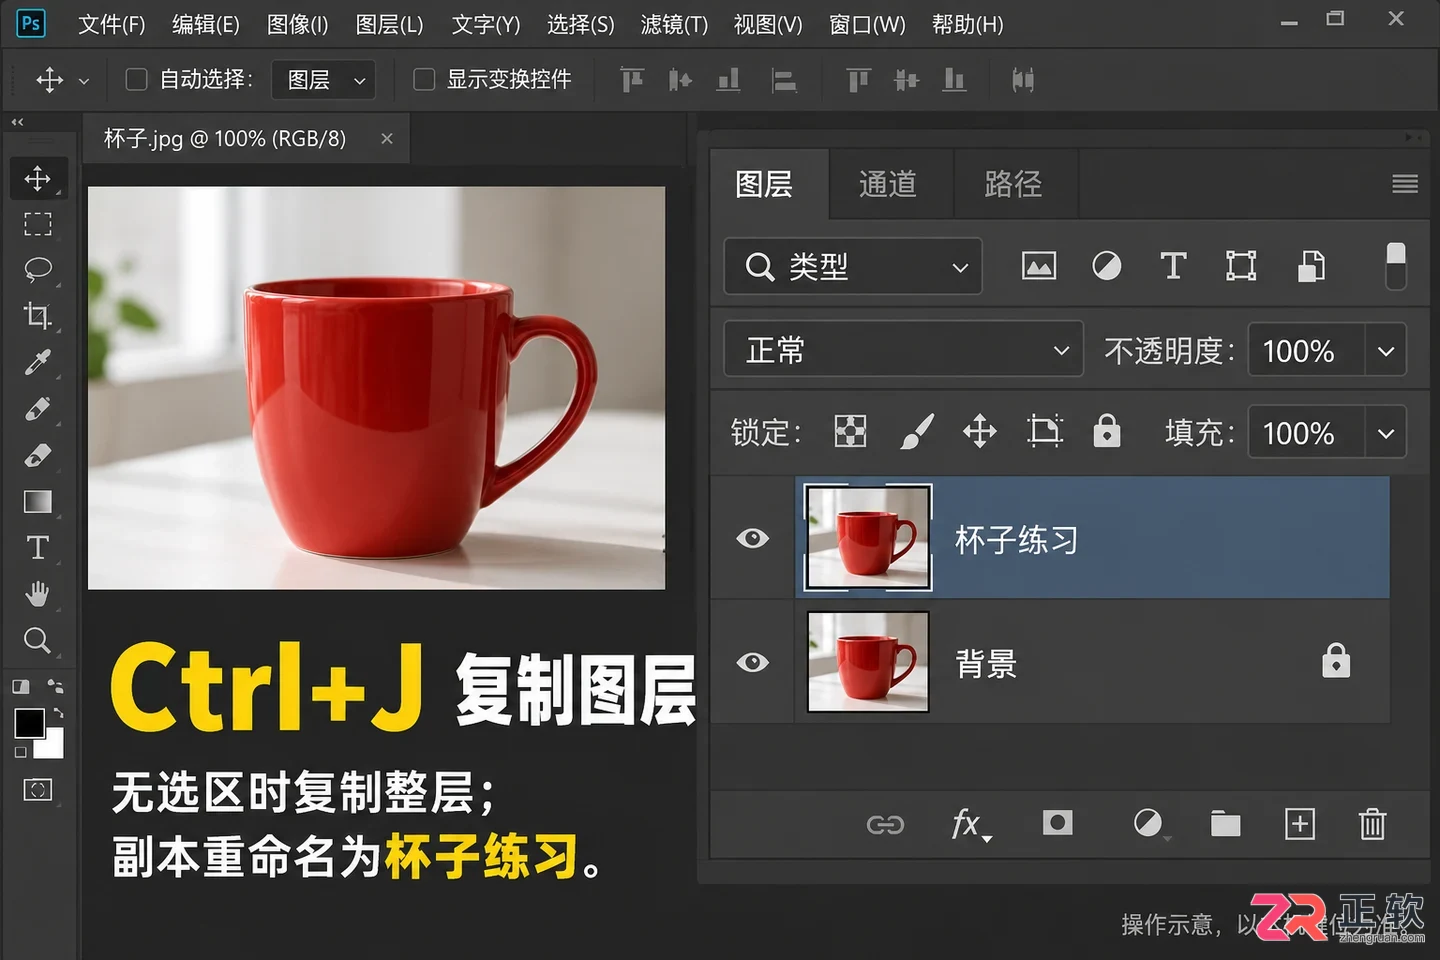This screenshot has width=1440, height=960.
Task: Enable the 显示变换控件 checkbox
Action: click(x=424, y=79)
